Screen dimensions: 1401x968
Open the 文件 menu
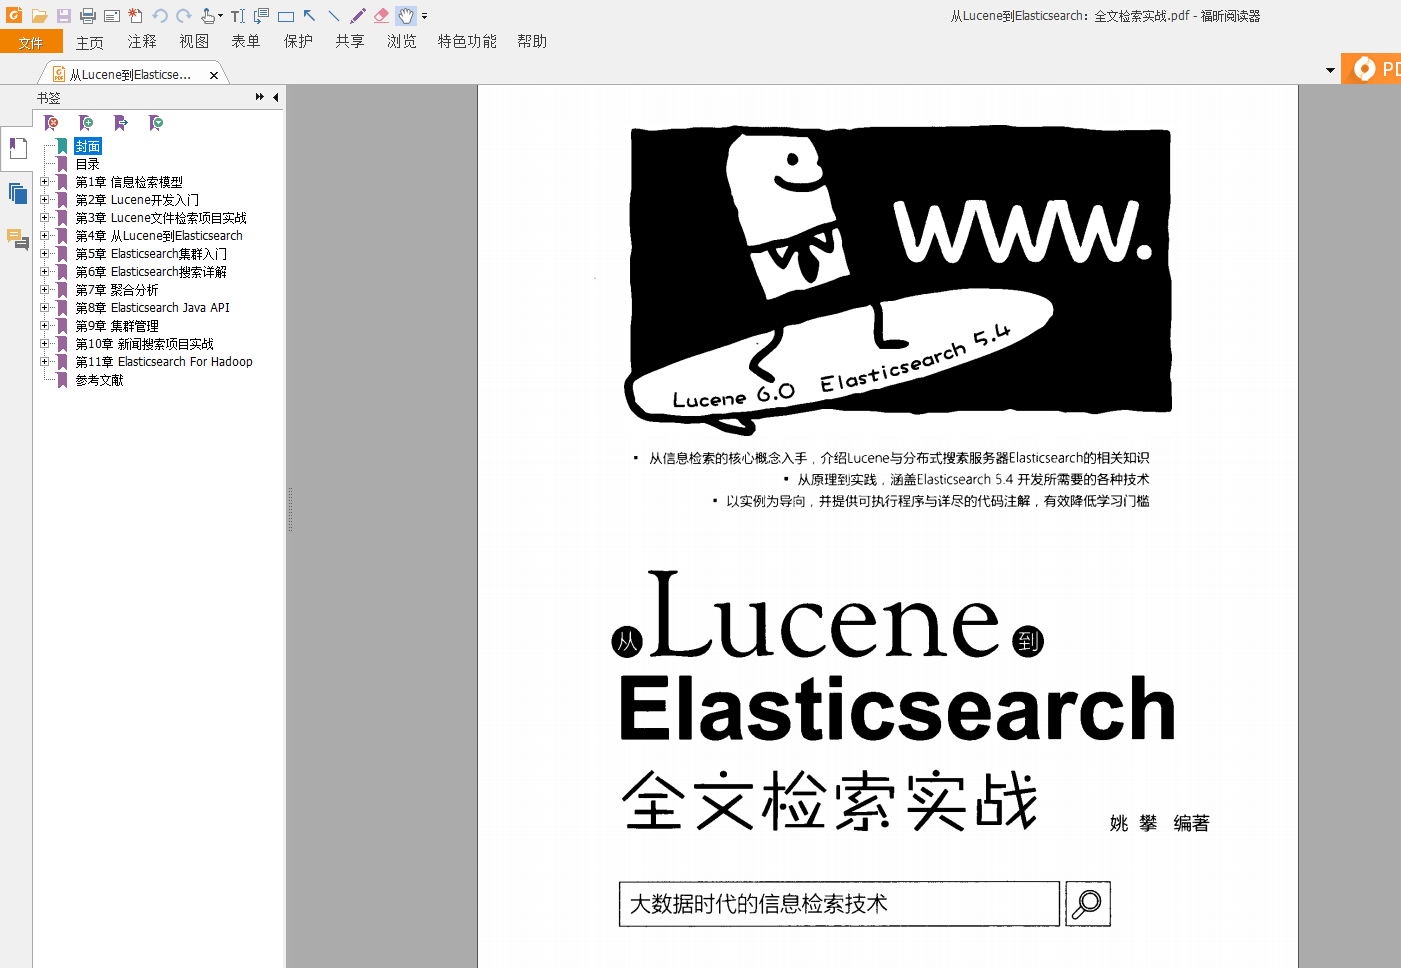click(31, 42)
